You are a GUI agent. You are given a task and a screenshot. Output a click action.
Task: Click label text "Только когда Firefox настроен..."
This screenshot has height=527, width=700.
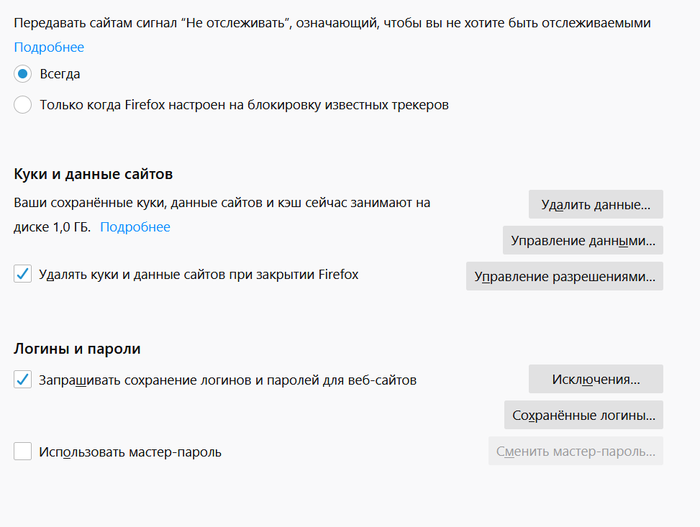tap(244, 105)
